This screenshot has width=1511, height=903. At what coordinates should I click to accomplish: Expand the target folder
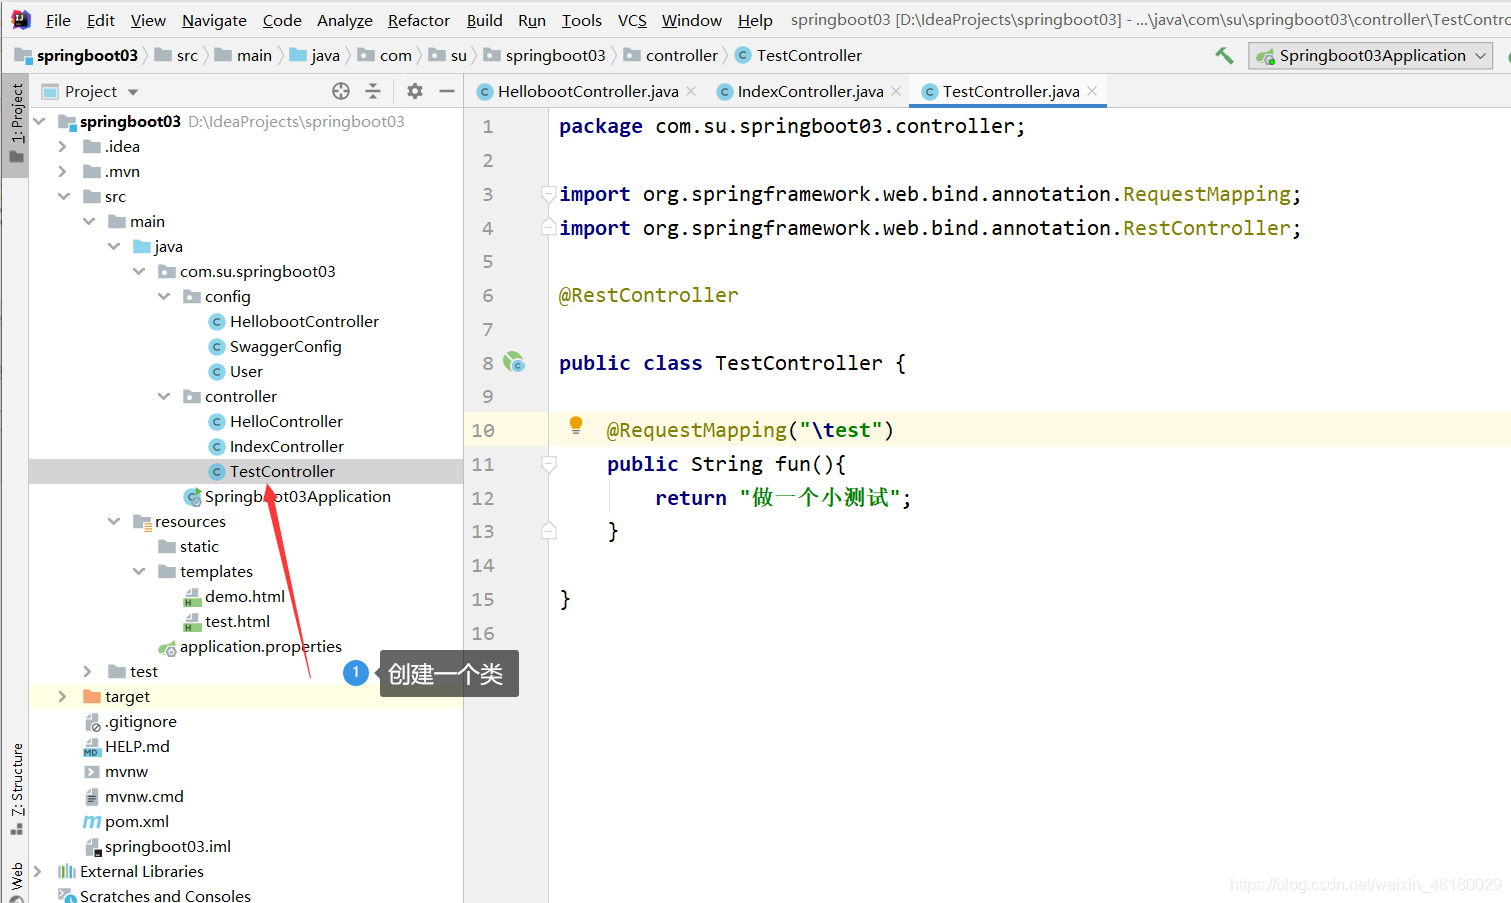pyautogui.click(x=63, y=696)
